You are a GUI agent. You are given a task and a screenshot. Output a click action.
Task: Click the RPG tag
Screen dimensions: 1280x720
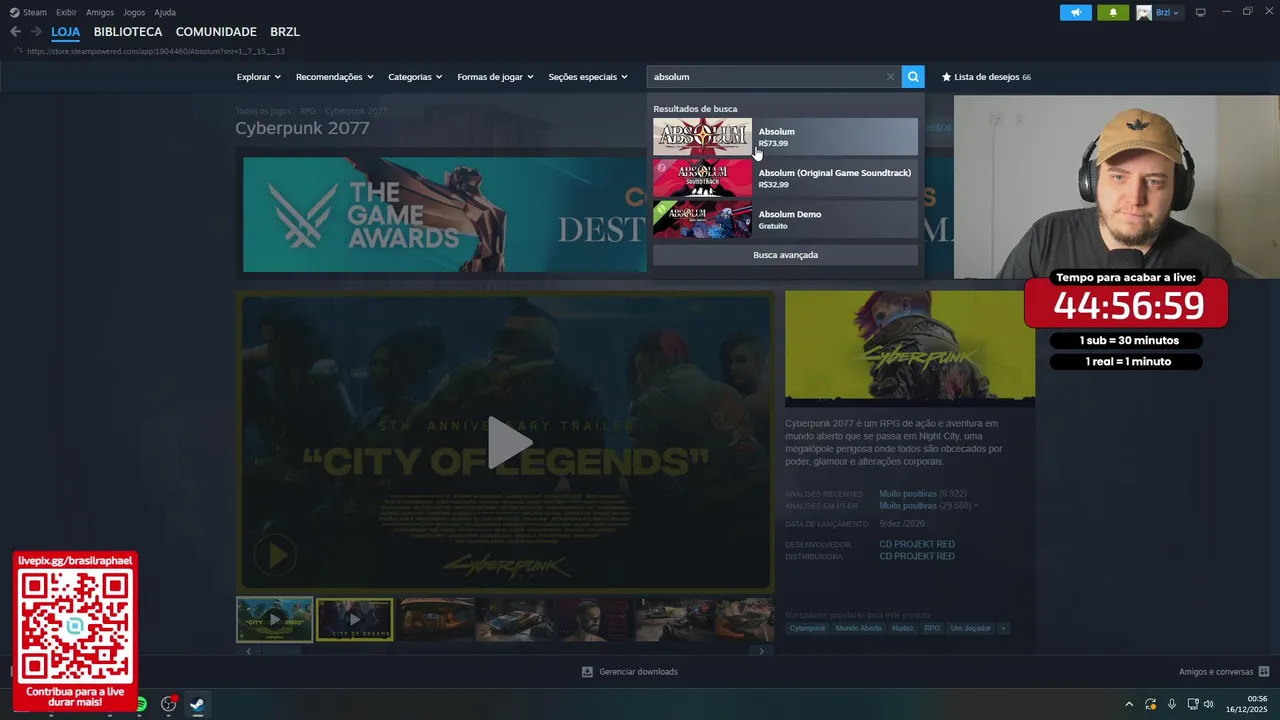[932, 628]
